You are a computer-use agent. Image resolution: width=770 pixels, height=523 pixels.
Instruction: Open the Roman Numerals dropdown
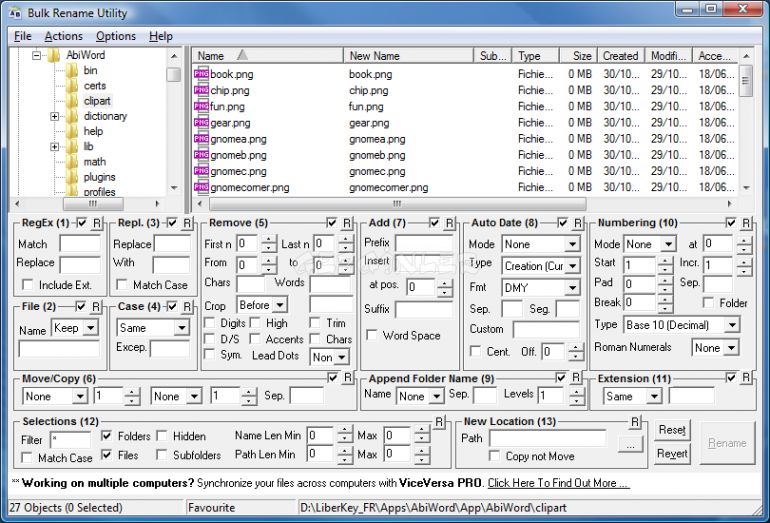pyautogui.click(x=732, y=348)
